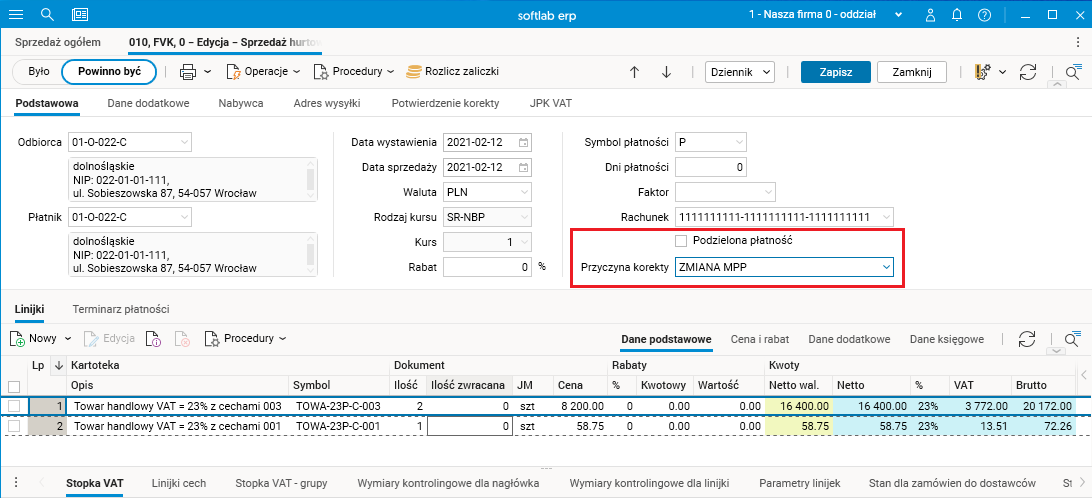Open the bottom-left three-dot menu
The height and width of the screenshot is (498, 1092).
pyautogui.click(x=15, y=483)
